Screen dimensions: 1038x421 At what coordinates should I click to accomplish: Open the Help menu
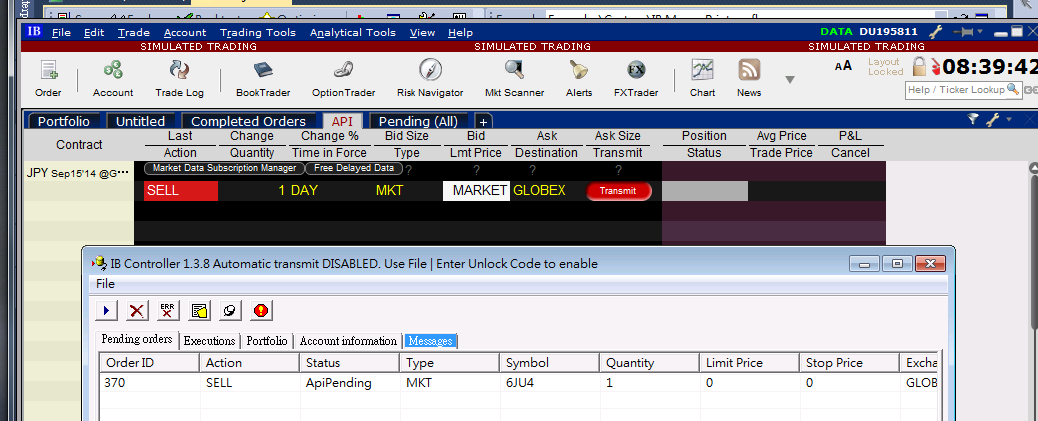click(x=460, y=32)
